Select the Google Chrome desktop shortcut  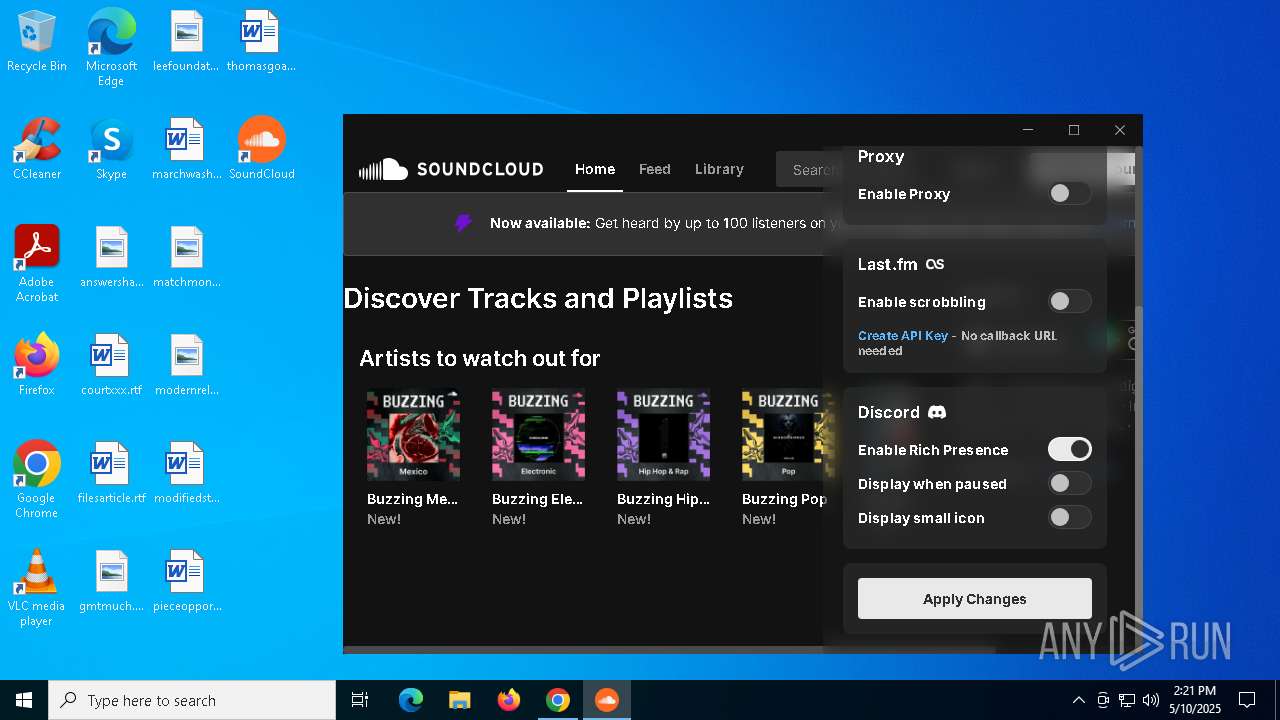[x=37, y=480]
